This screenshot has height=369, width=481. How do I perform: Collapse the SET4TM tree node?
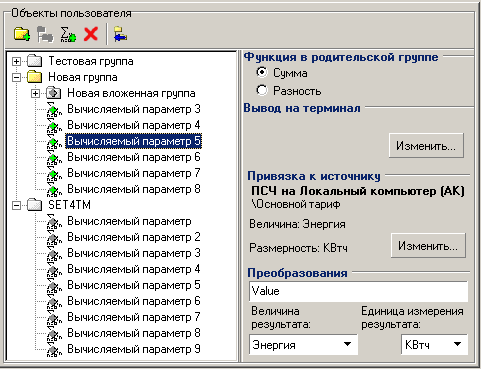pos(16,205)
